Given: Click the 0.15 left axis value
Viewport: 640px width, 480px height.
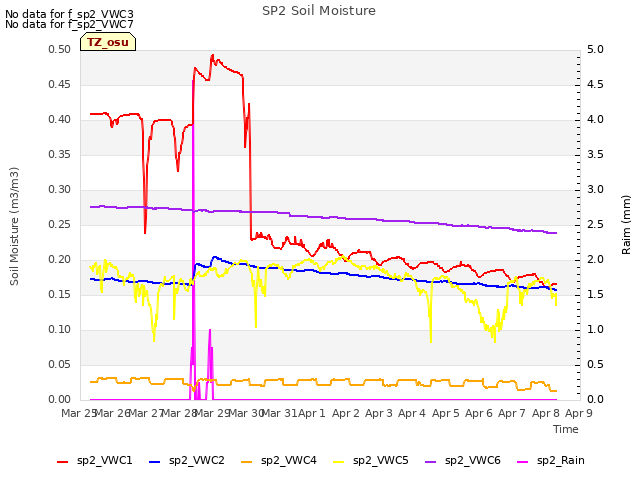Looking at the screenshot, I should point(60,295).
